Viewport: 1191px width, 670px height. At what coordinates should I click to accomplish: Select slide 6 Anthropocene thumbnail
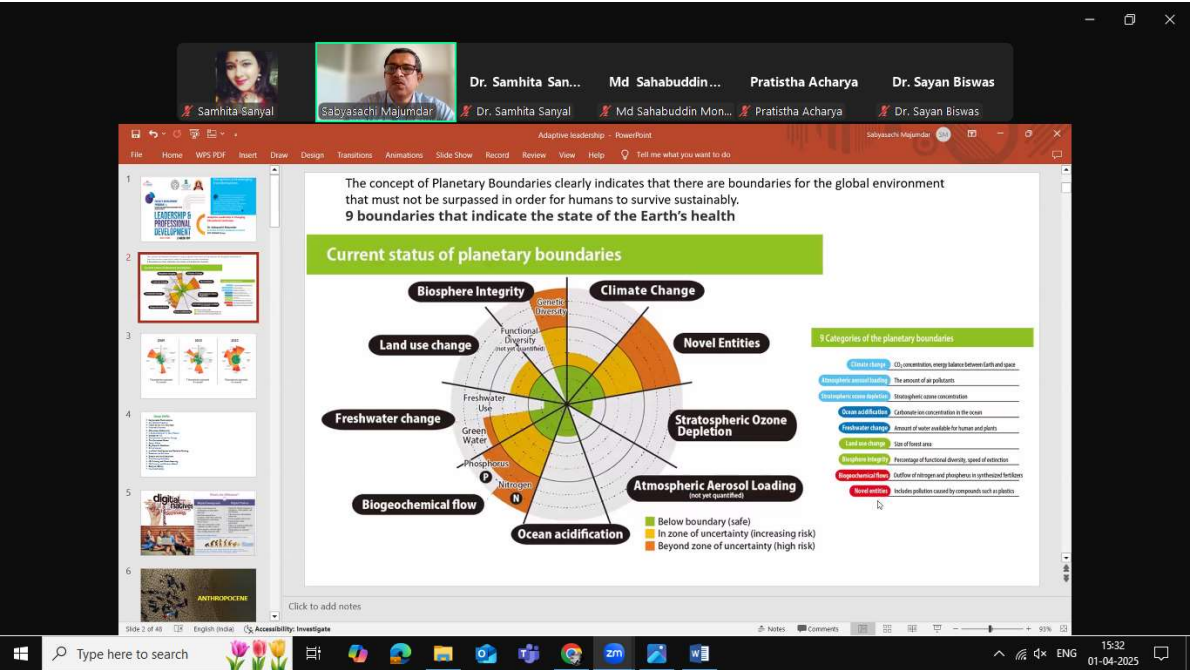198,595
